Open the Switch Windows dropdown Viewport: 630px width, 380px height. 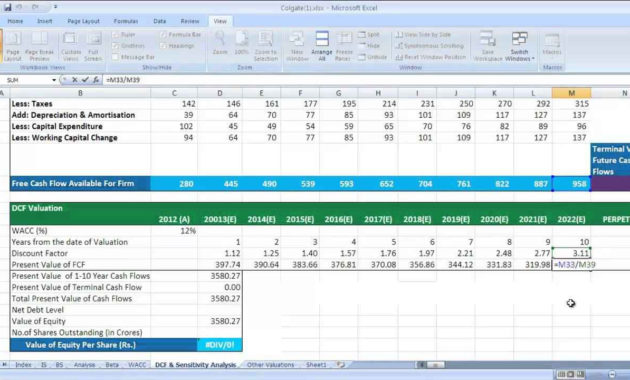point(520,46)
